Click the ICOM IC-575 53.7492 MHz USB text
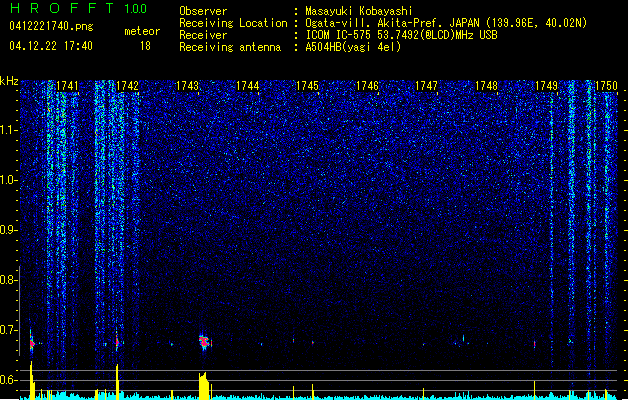 [x=401, y=35]
